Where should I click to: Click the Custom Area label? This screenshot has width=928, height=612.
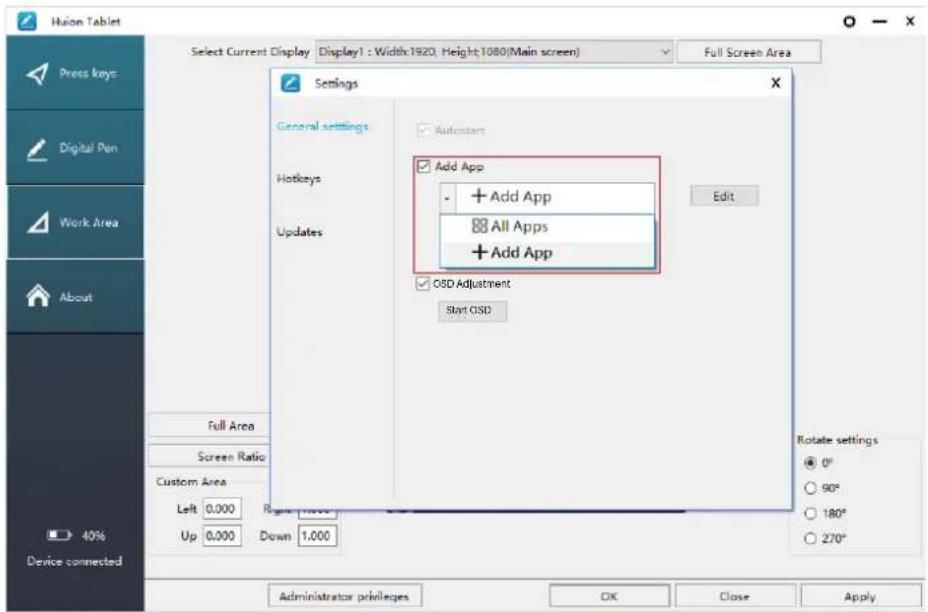[x=191, y=482]
